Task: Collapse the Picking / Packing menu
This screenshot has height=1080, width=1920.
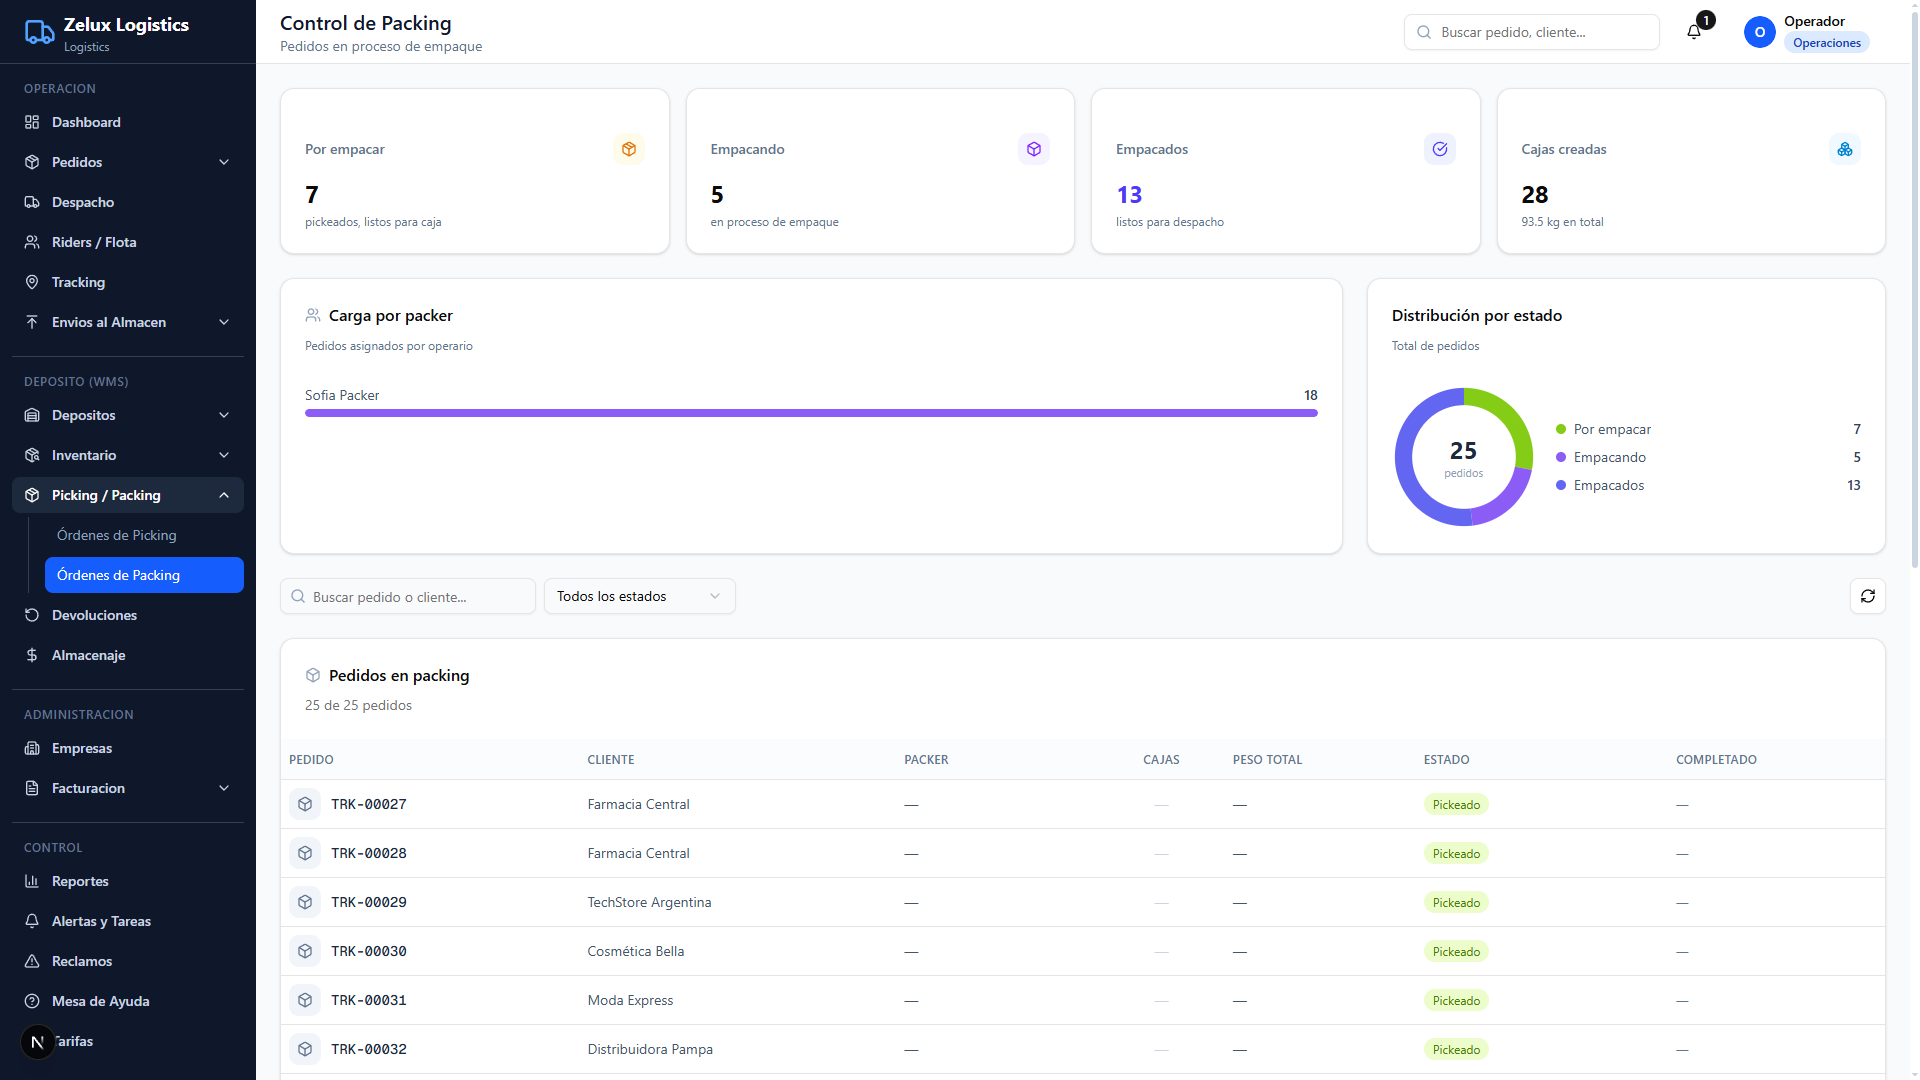Action: coord(128,495)
